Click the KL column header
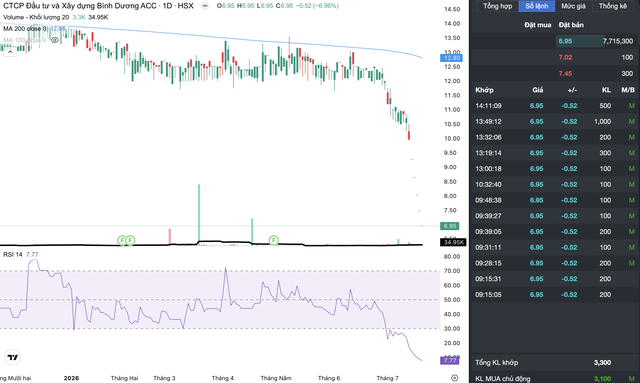This screenshot has height=383, width=640. [607, 90]
